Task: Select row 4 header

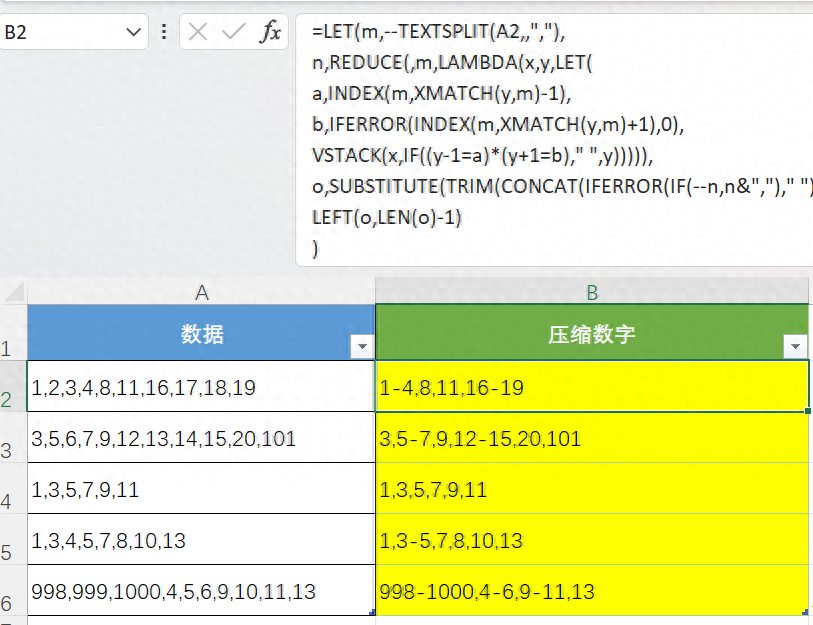Action: pos(13,488)
